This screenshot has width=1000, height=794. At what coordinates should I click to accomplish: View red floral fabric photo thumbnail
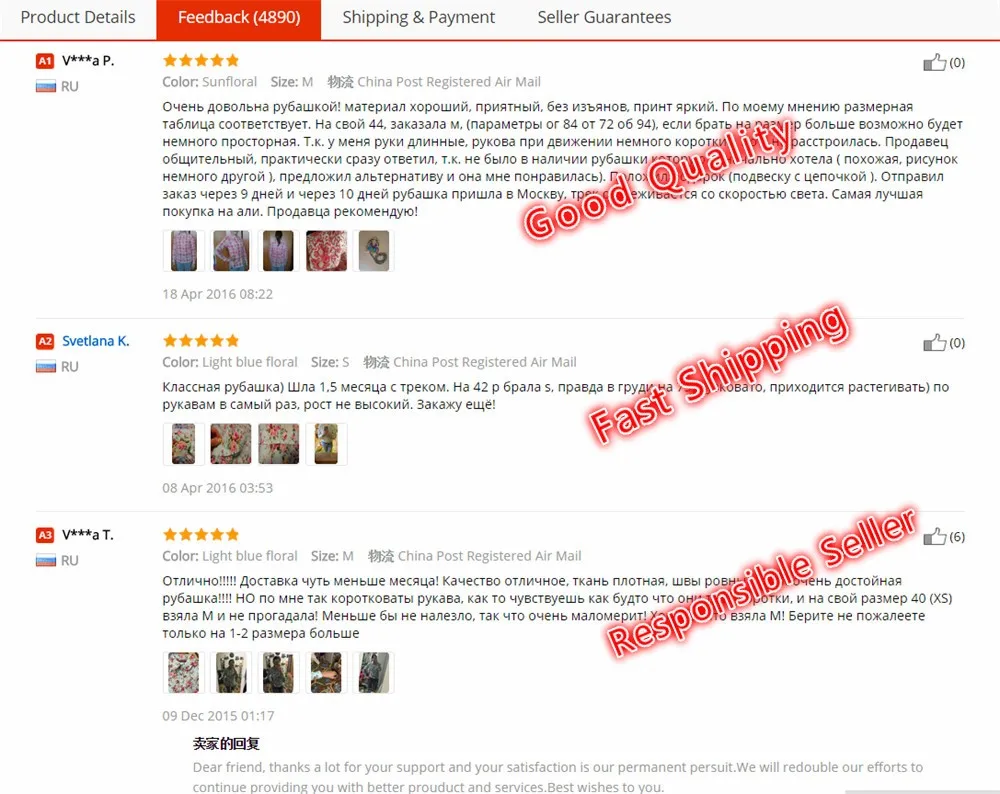pos(327,251)
